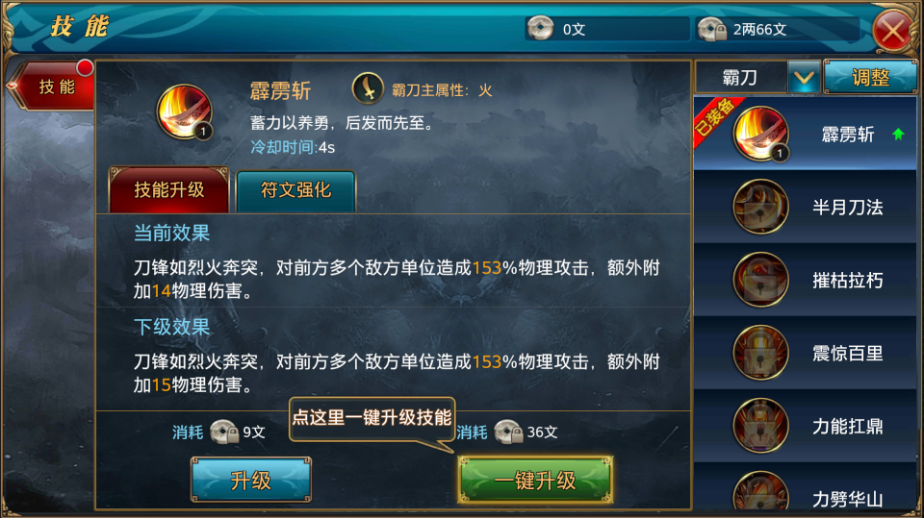Open the 技能 side tab

pos(54,86)
